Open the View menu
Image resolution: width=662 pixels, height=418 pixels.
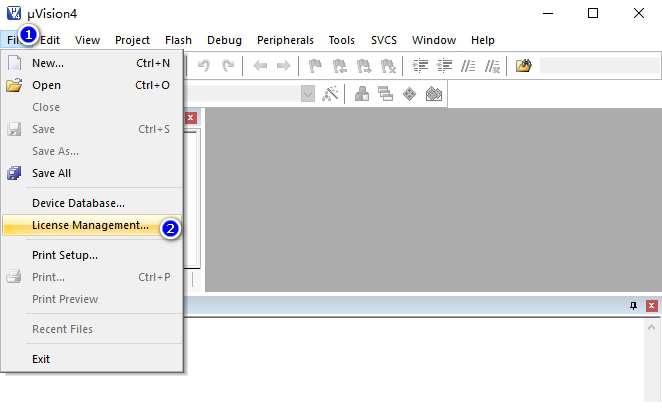point(87,40)
